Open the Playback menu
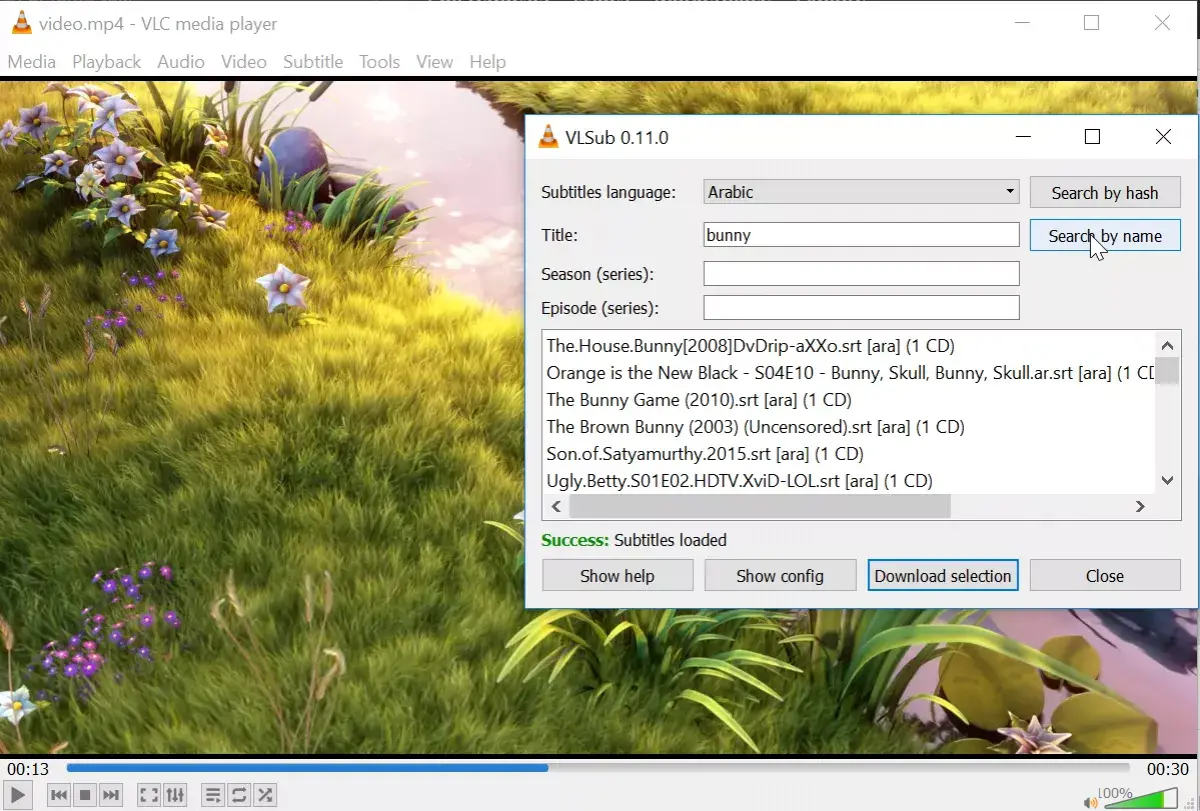The width and height of the screenshot is (1200, 811). (106, 62)
